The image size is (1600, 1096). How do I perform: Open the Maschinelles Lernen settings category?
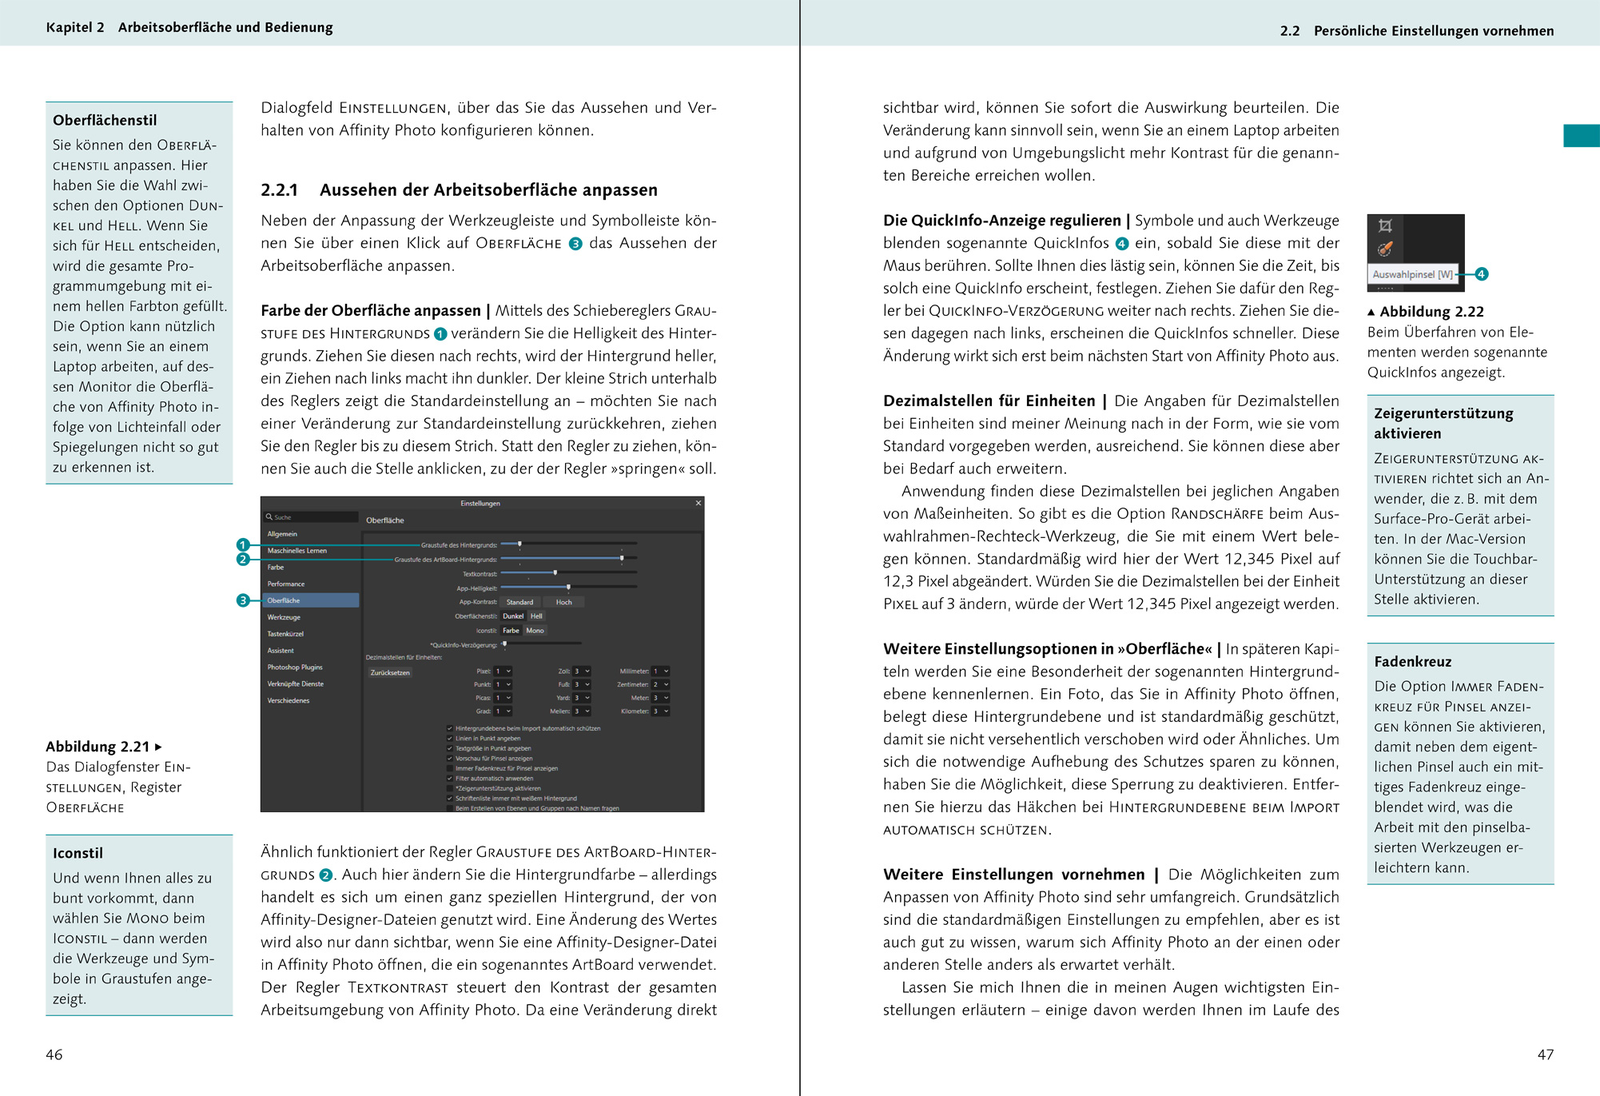point(311,550)
